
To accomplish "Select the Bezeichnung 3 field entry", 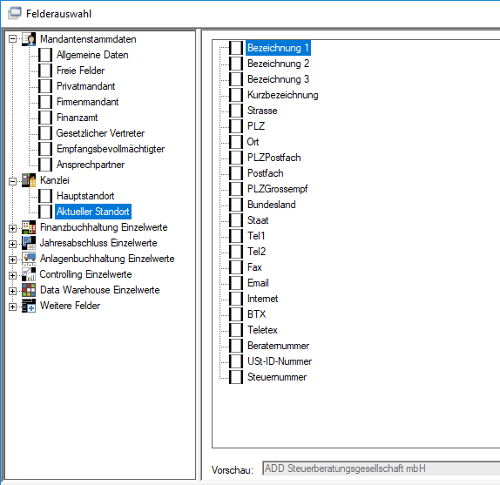I will click(278, 79).
